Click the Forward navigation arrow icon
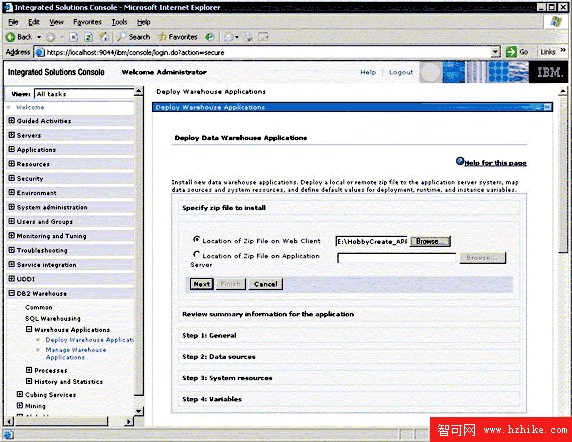Screen dimensions: 572x442 [50, 37]
